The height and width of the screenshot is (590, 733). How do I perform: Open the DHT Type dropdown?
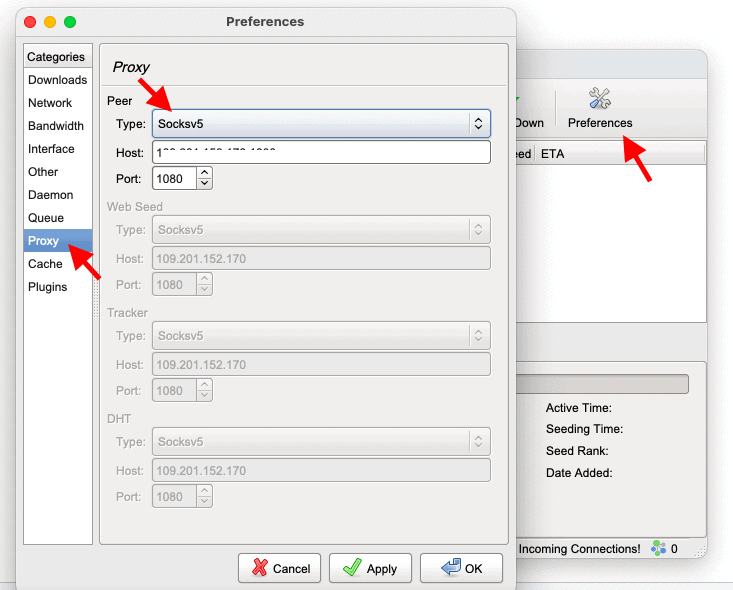click(321, 442)
